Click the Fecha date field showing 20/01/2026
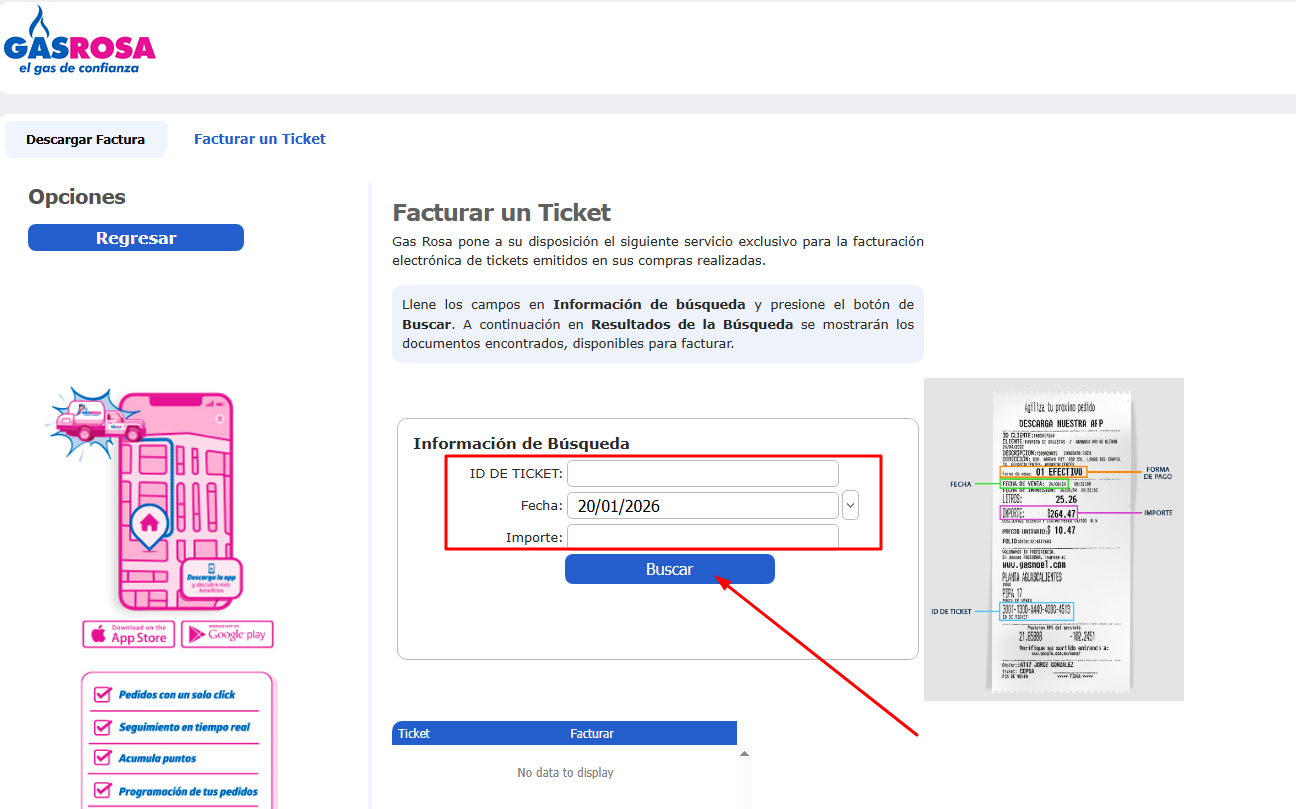Image resolution: width=1296 pixels, height=809 pixels. [702, 505]
